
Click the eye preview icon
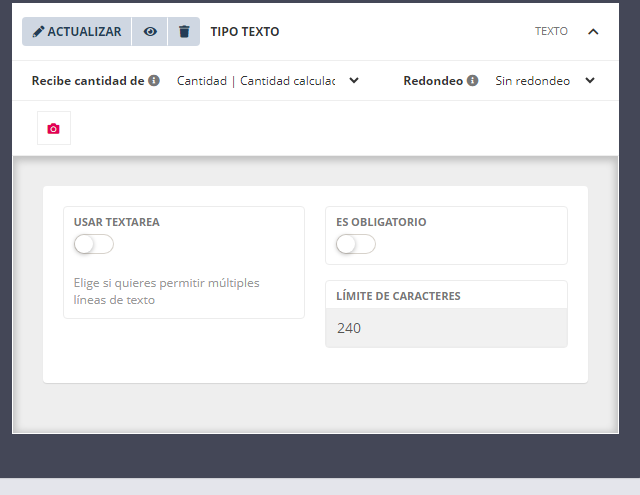point(150,32)
